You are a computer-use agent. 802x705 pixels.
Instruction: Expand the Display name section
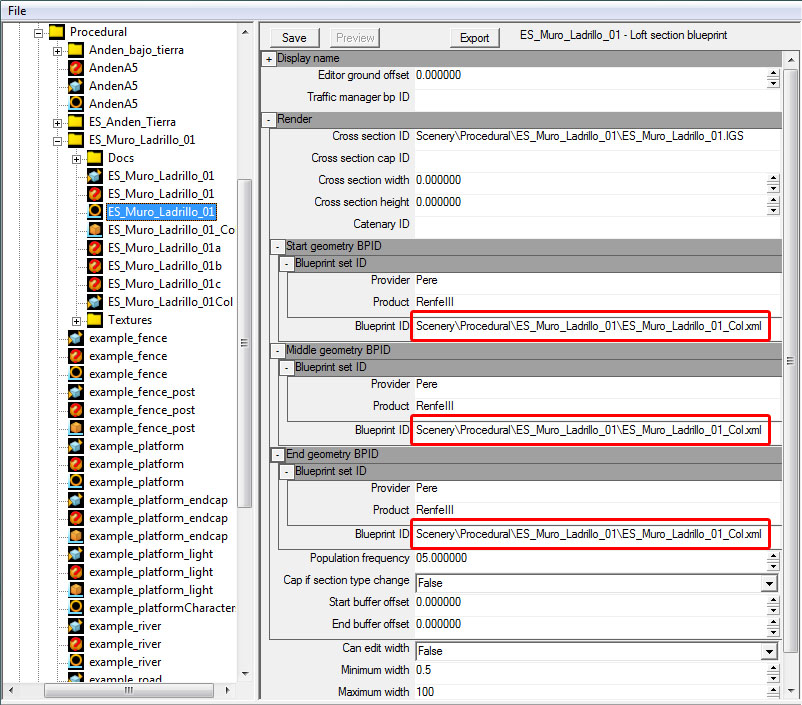coord(269,59)
